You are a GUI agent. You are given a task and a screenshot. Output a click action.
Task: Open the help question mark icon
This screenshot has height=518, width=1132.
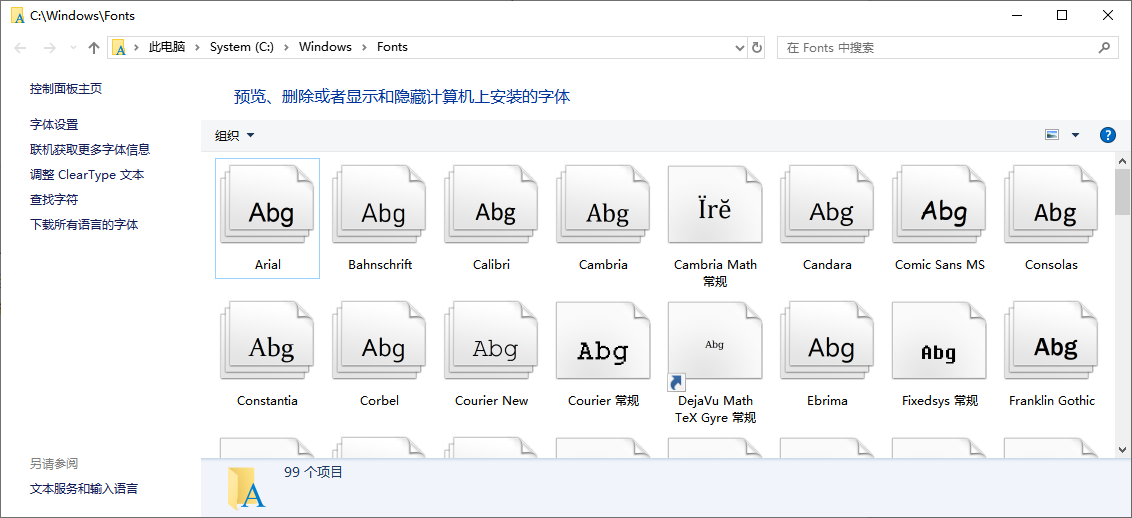point(1107,135)
